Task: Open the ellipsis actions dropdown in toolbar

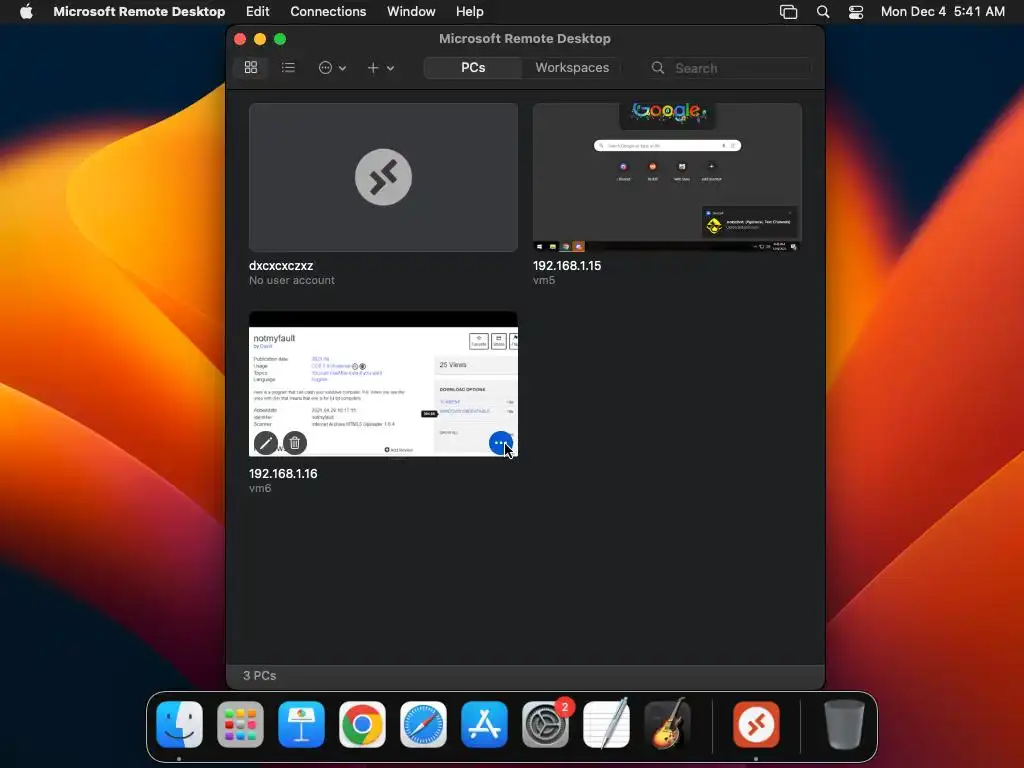Action: click(332, 67)
